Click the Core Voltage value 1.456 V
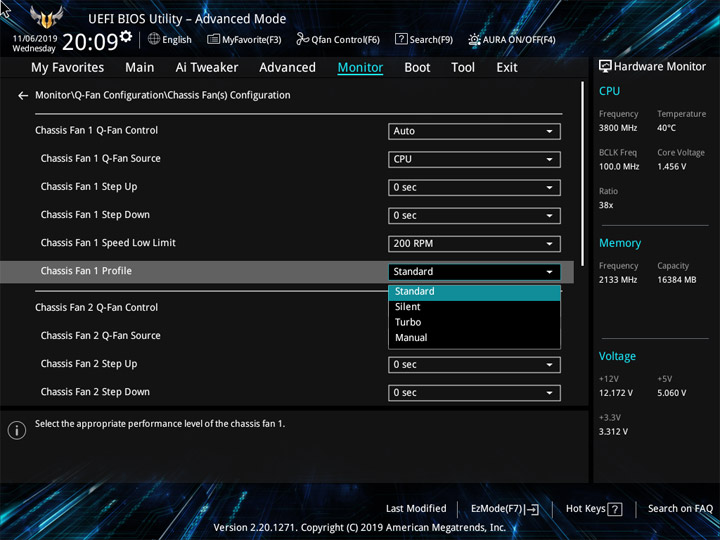720x540 pixels. 672,167
